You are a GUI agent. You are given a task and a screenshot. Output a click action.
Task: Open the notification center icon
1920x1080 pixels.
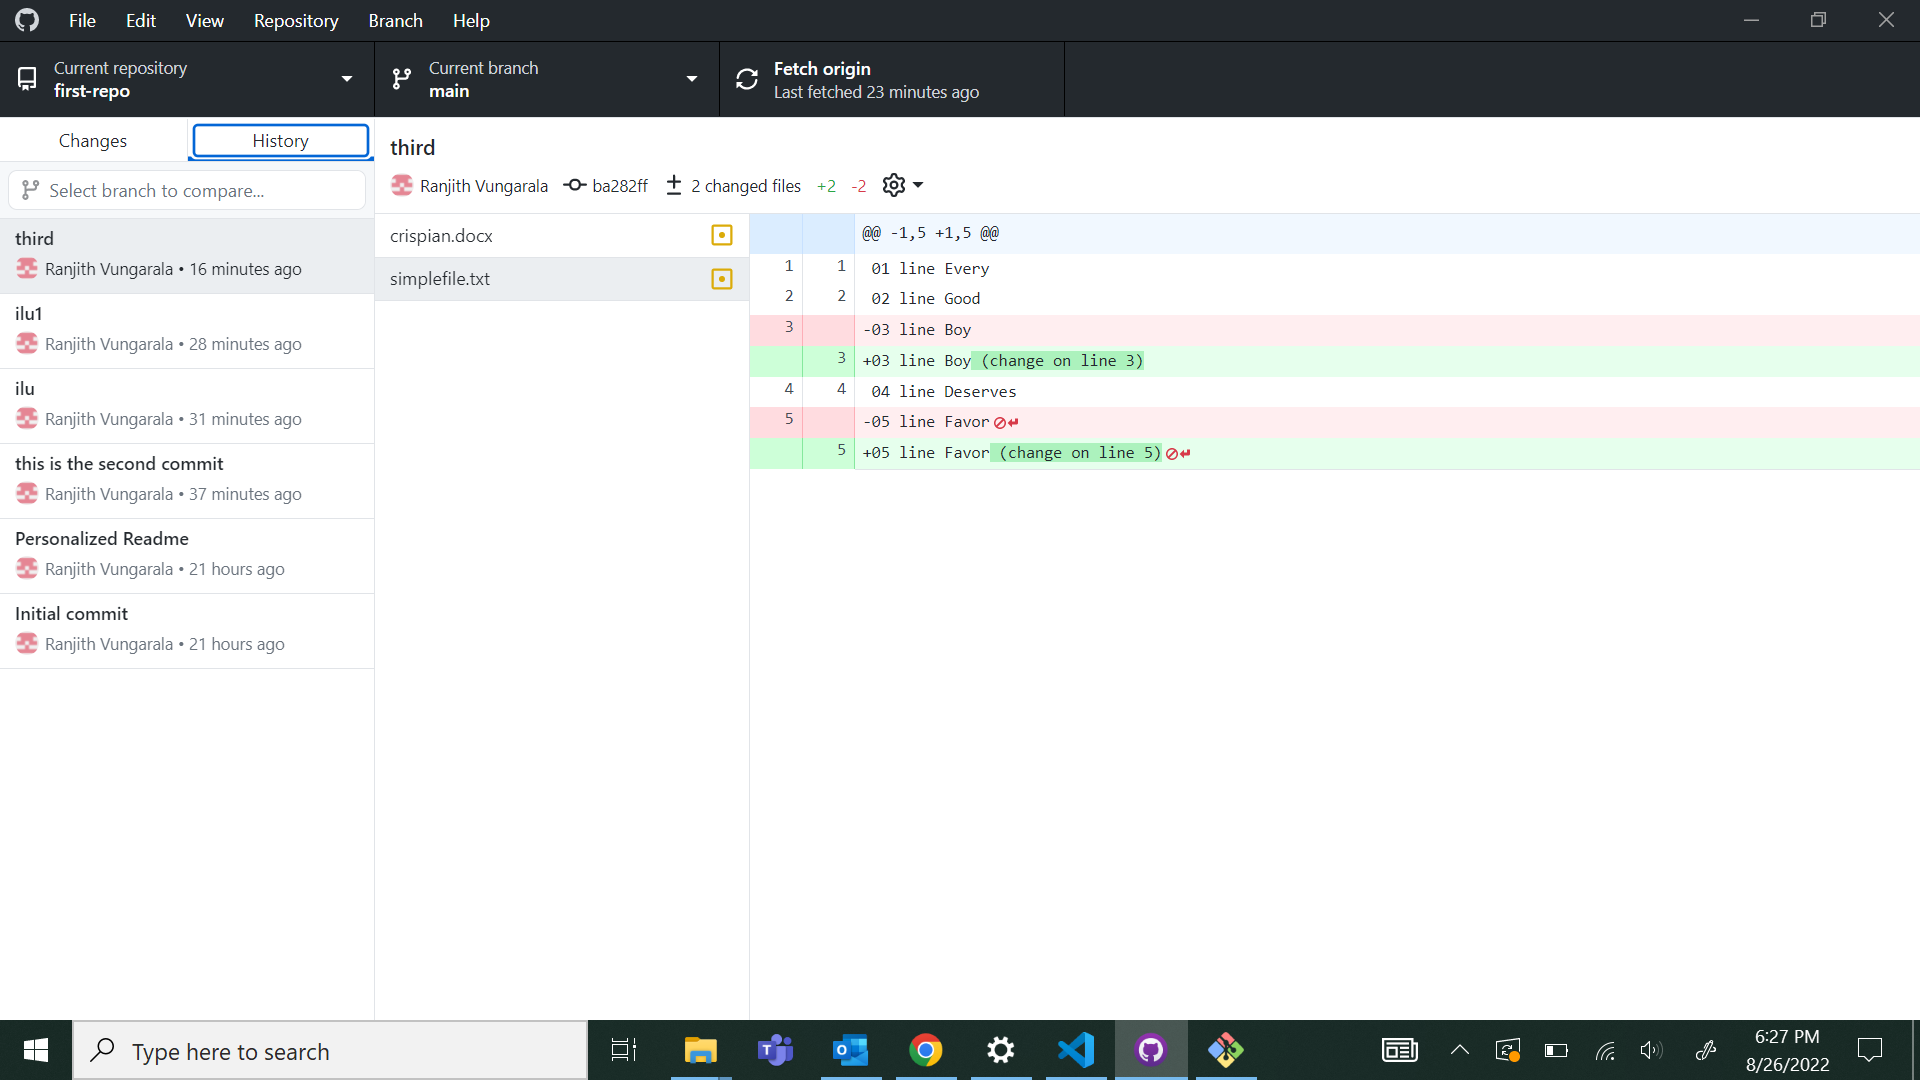click(1870, 1050)
